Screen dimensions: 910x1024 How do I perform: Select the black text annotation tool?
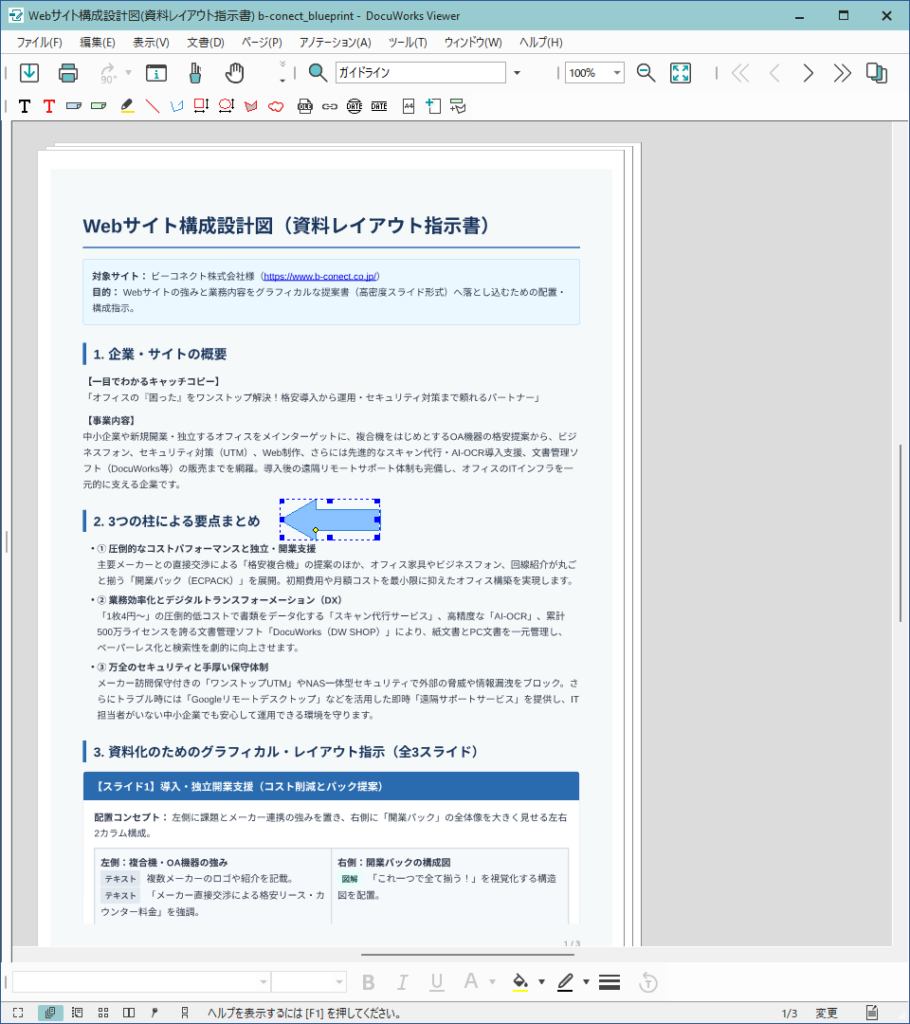coord(25,106)
